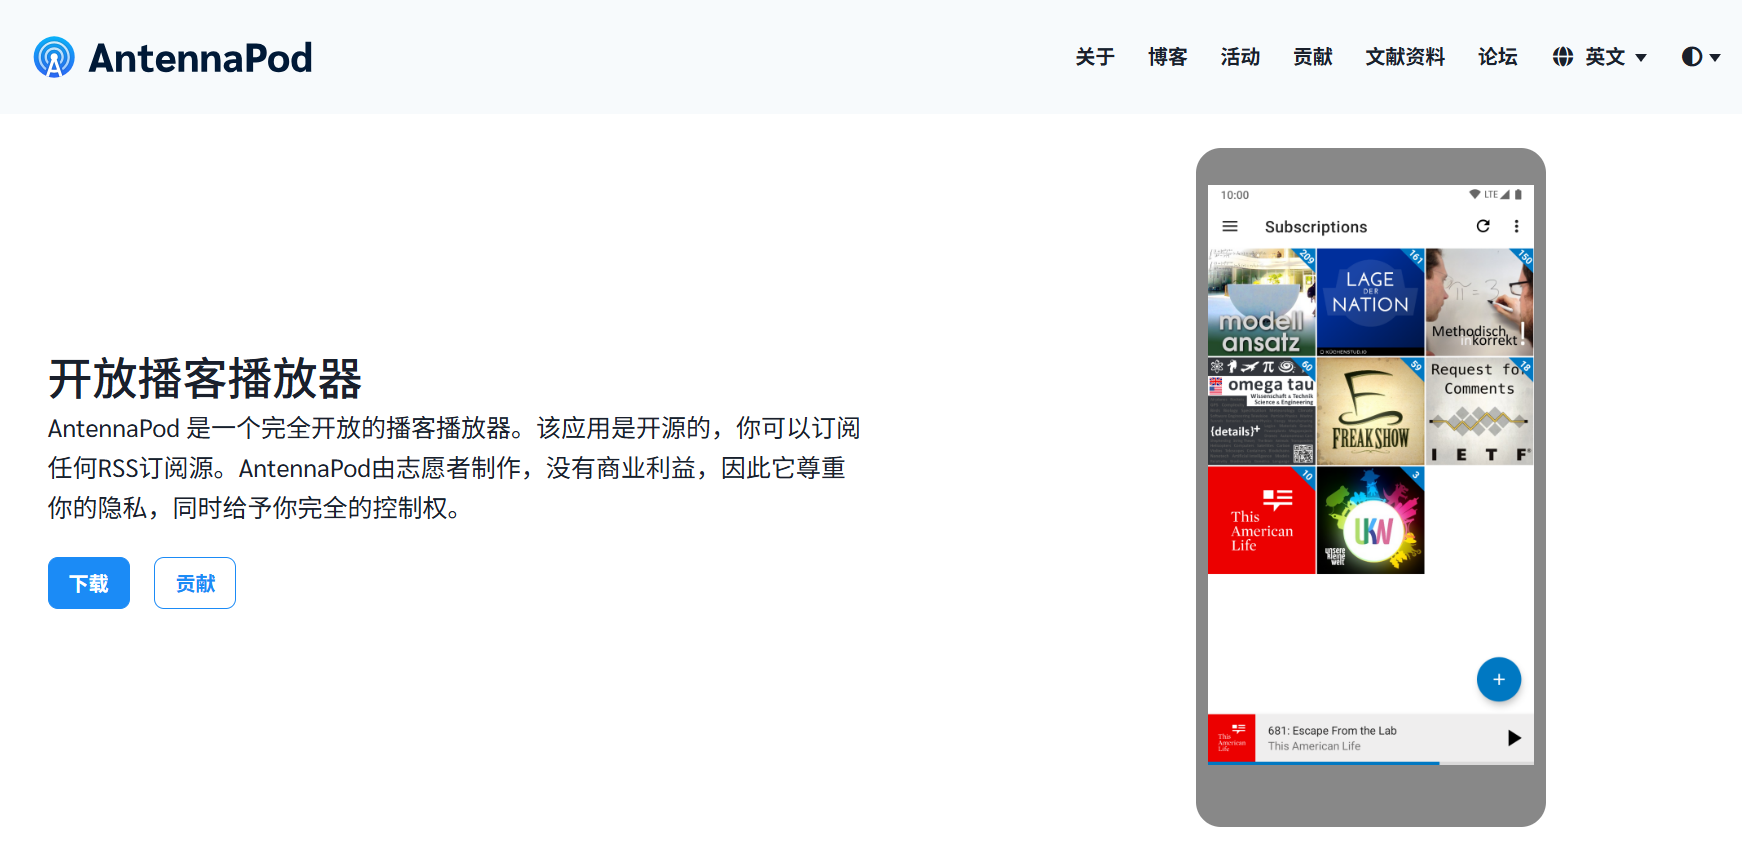Select 贡献 in the top navigation
Viewport: 1742px width, 844px height.
coord(1313,57)
